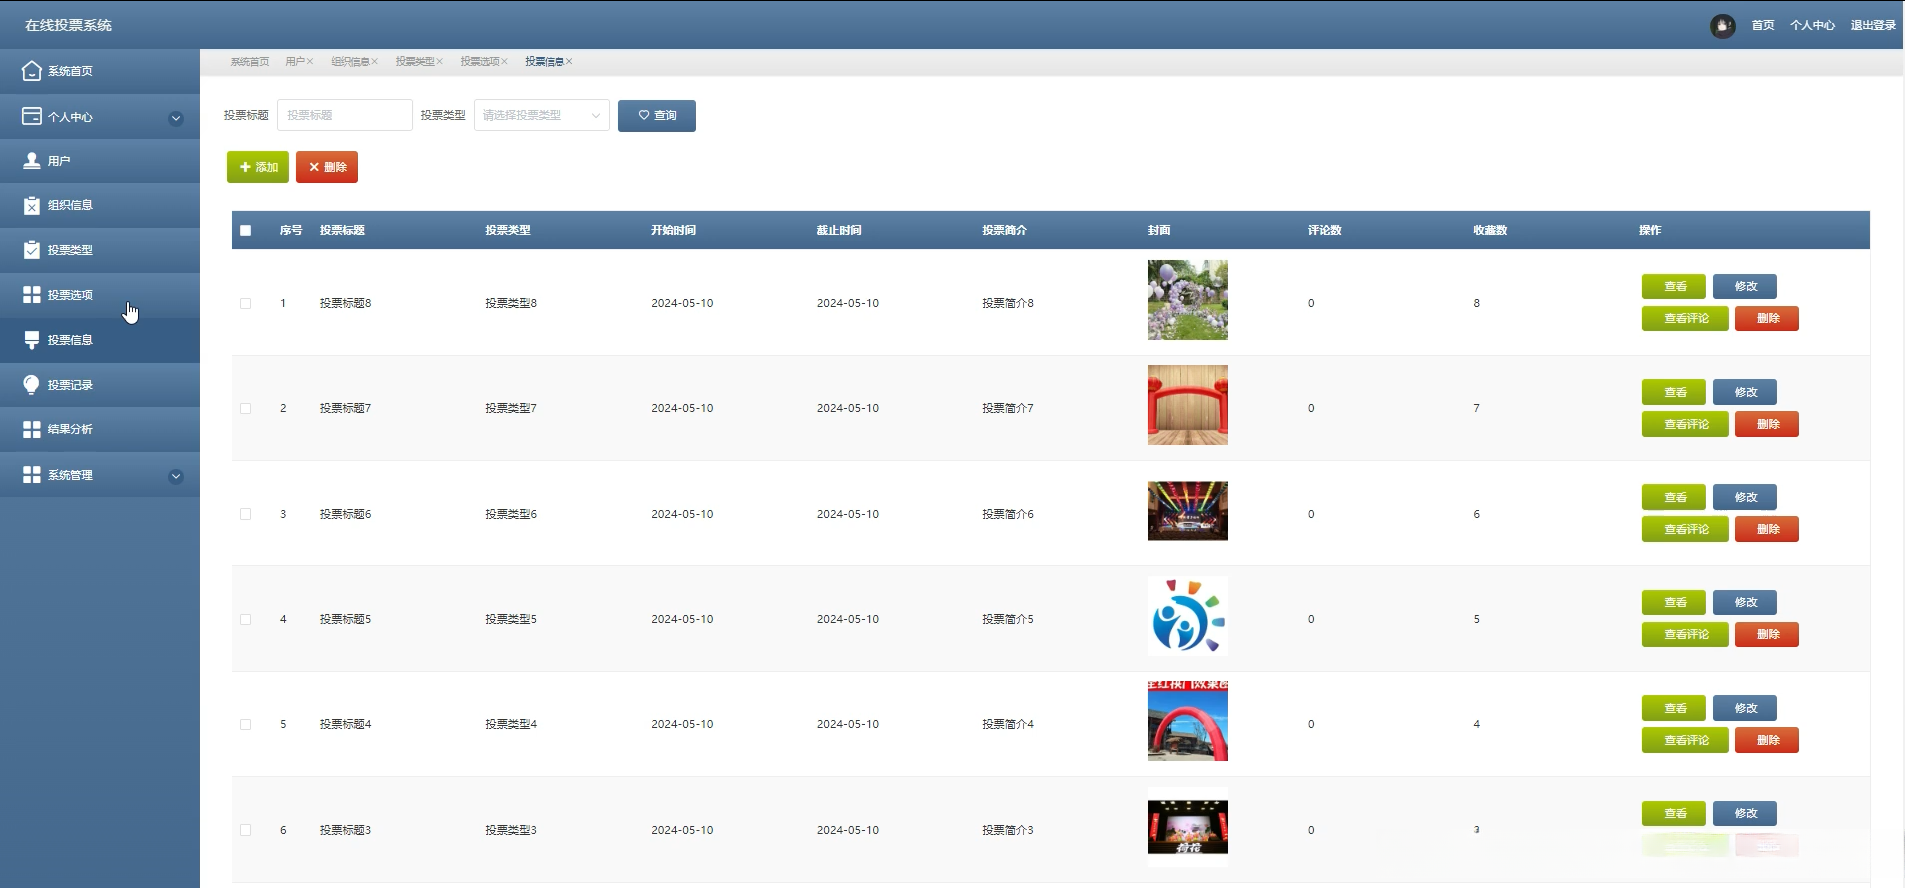The image size is (1905, 888).
Task: Click 个人中心 link in top bar
Action: [1812, 26]
